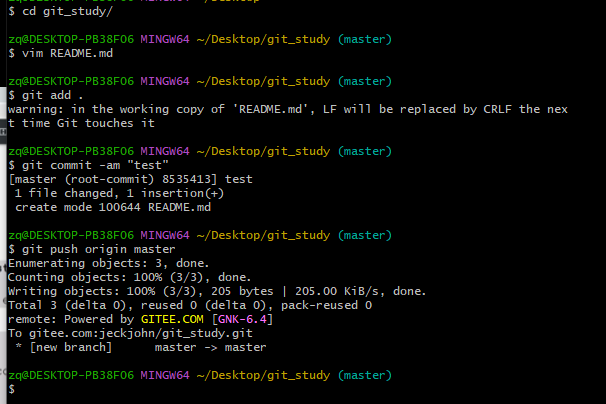The height and width of the screenshot is (404, 606).
Task: Click the CRLF warning message line
Action: (288, 116)
